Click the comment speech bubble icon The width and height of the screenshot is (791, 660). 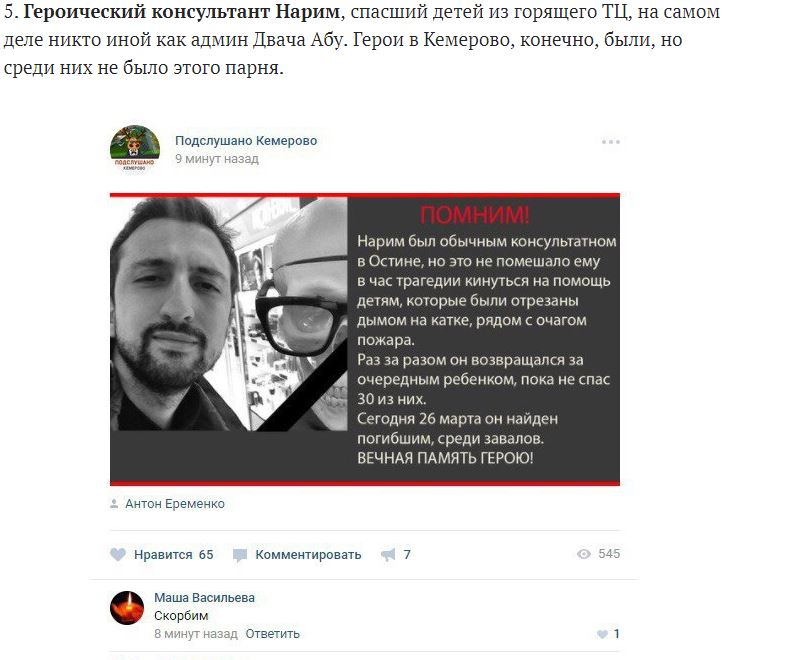coord(240,555)
